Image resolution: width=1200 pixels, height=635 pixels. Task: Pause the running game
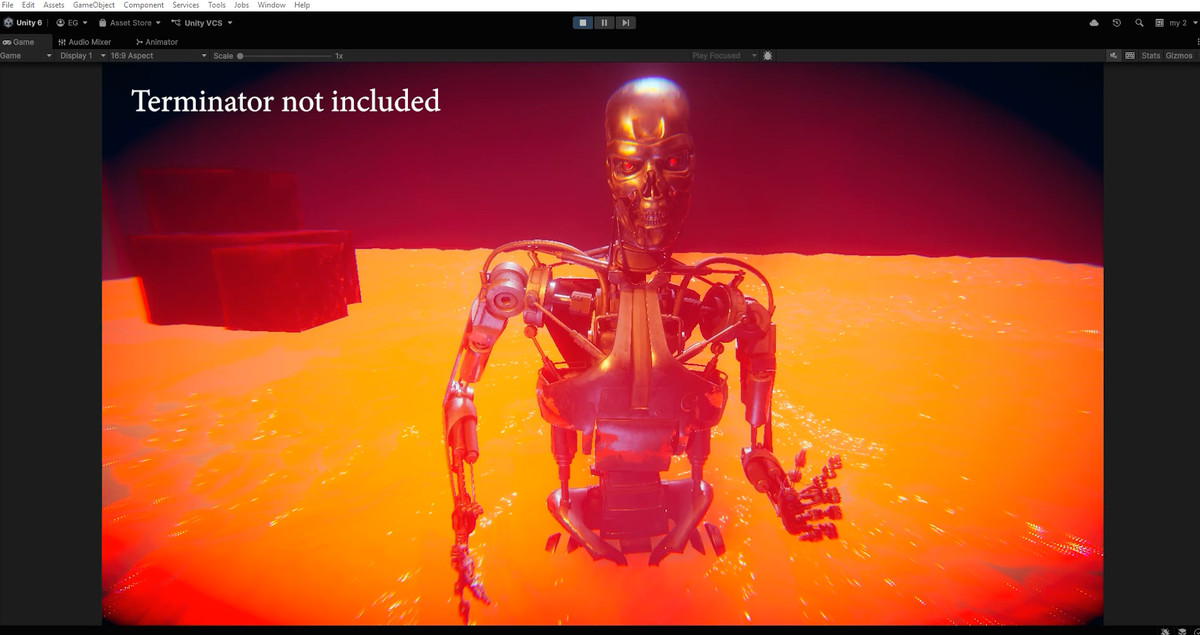(x=604, y=22)
